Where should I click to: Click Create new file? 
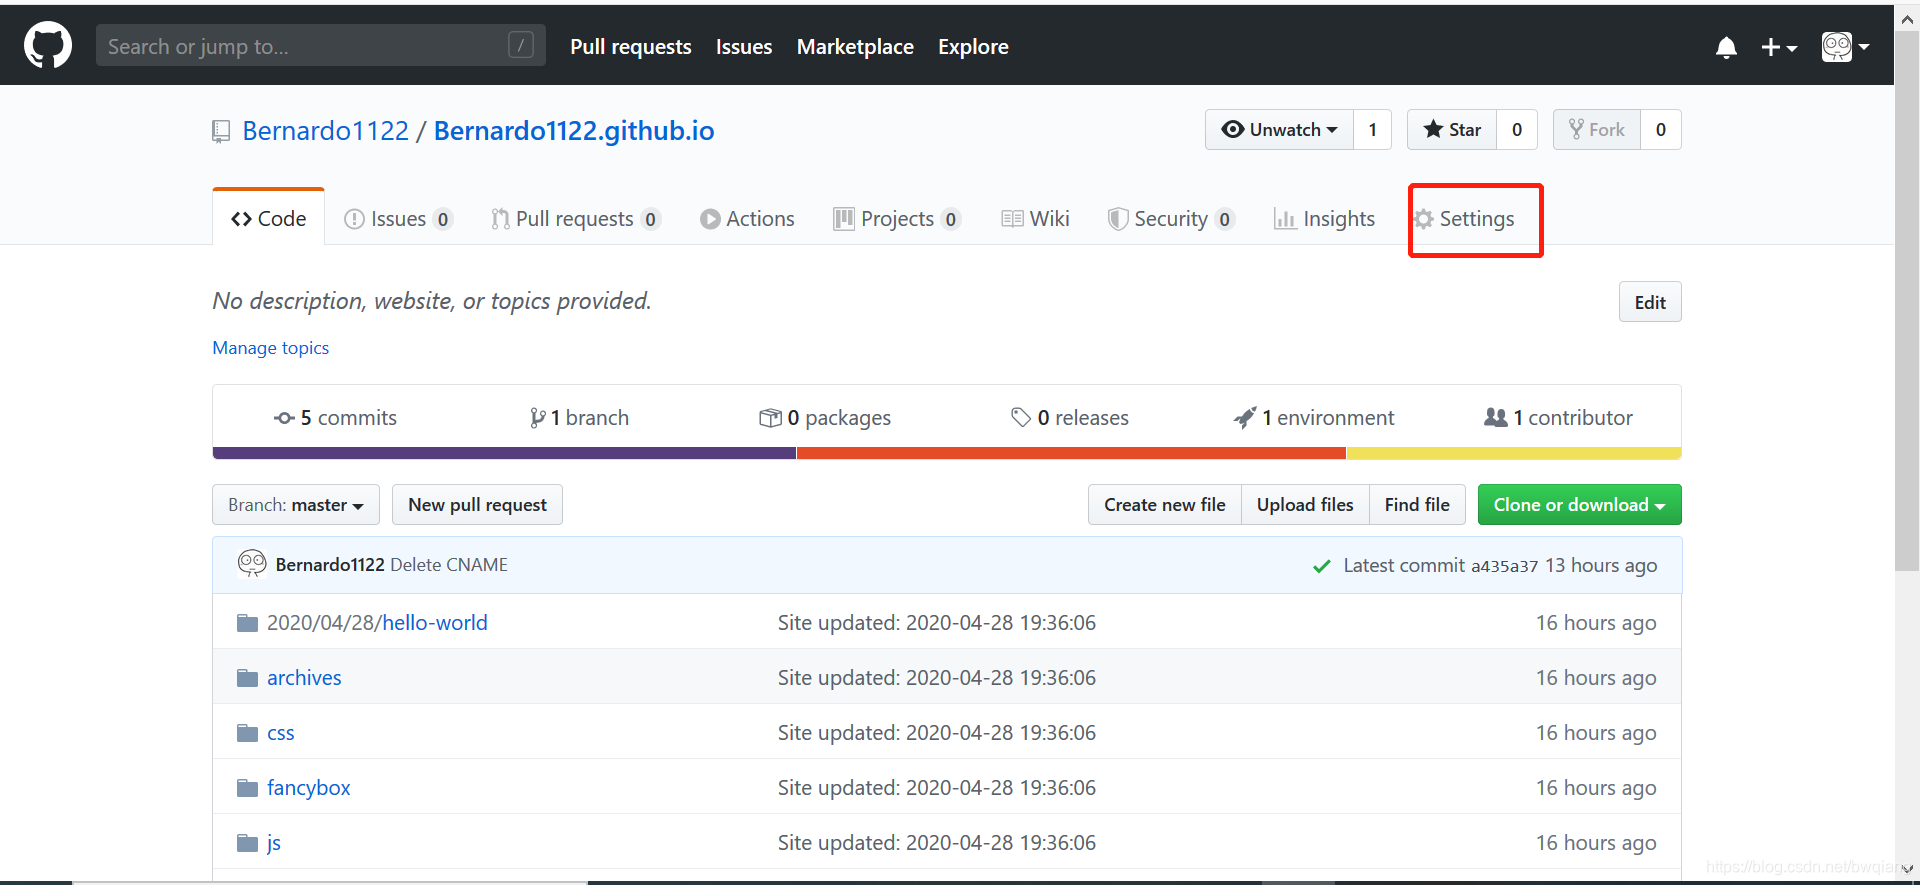(1164, 505)
